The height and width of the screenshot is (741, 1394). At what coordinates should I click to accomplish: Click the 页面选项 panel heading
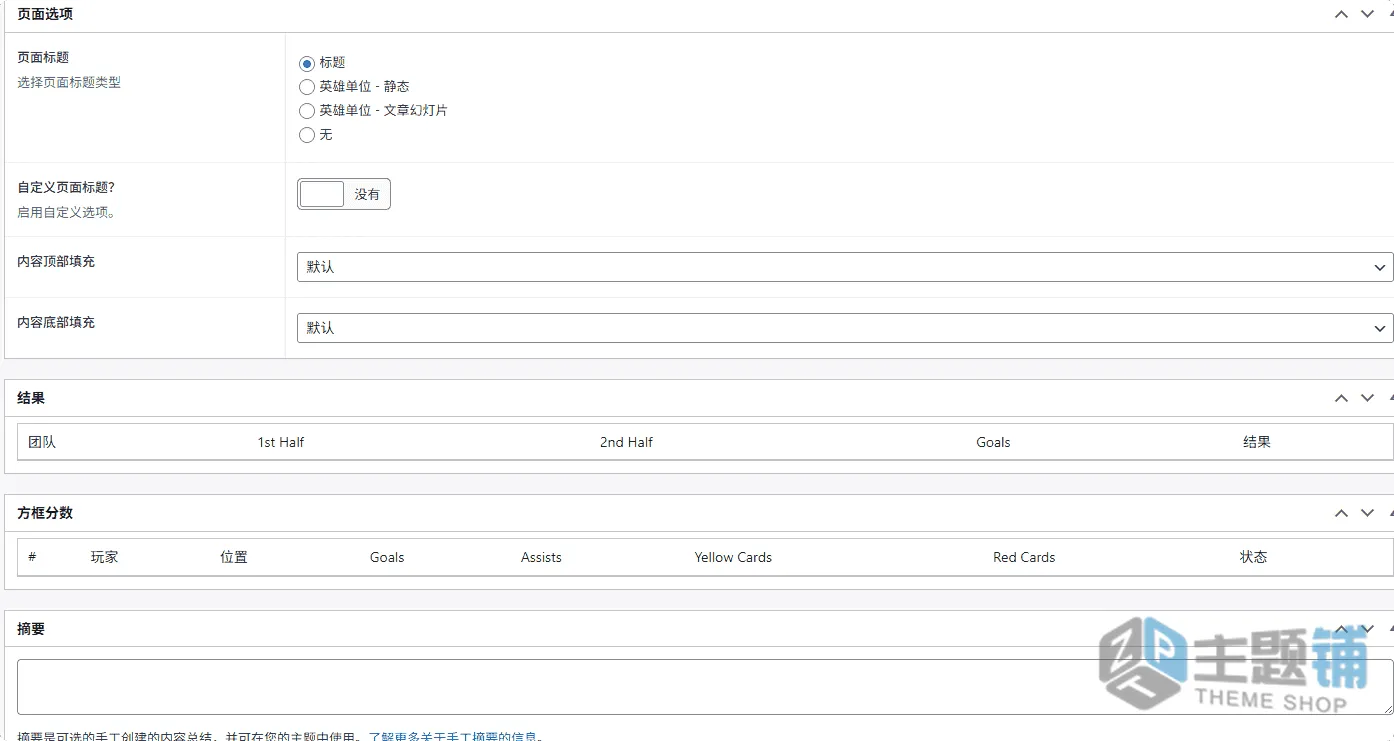tap(45, 14)
